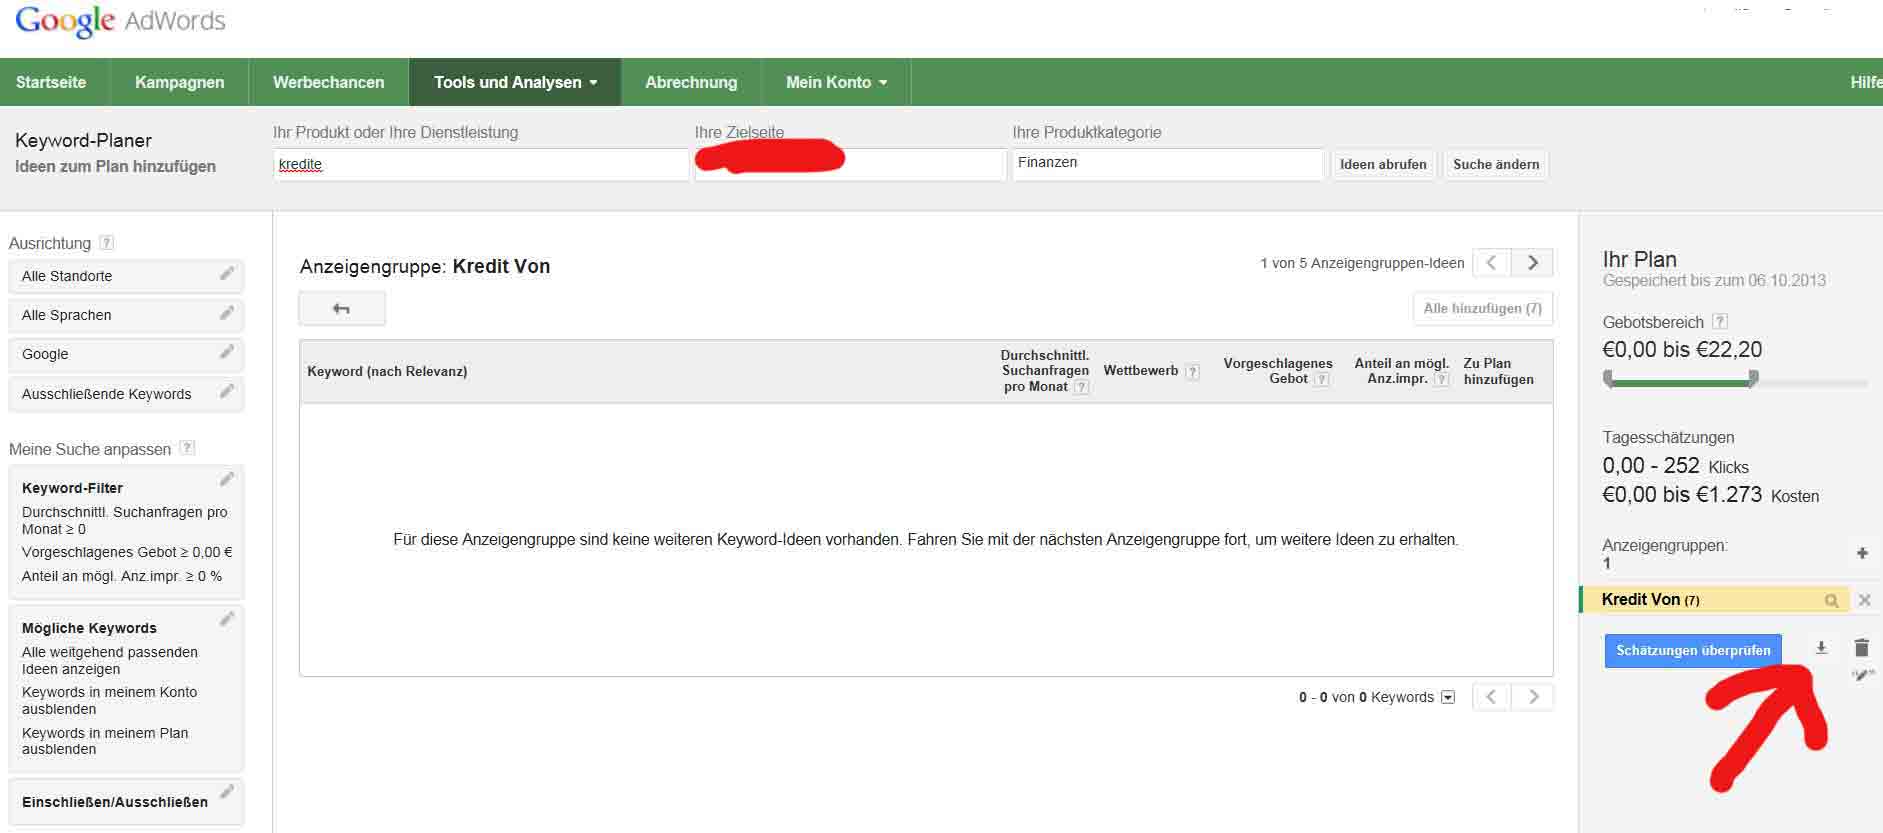1883x833 pixels.
Task: Click the Wettbewerb column help icon
Action: [x=1192, y=372]
